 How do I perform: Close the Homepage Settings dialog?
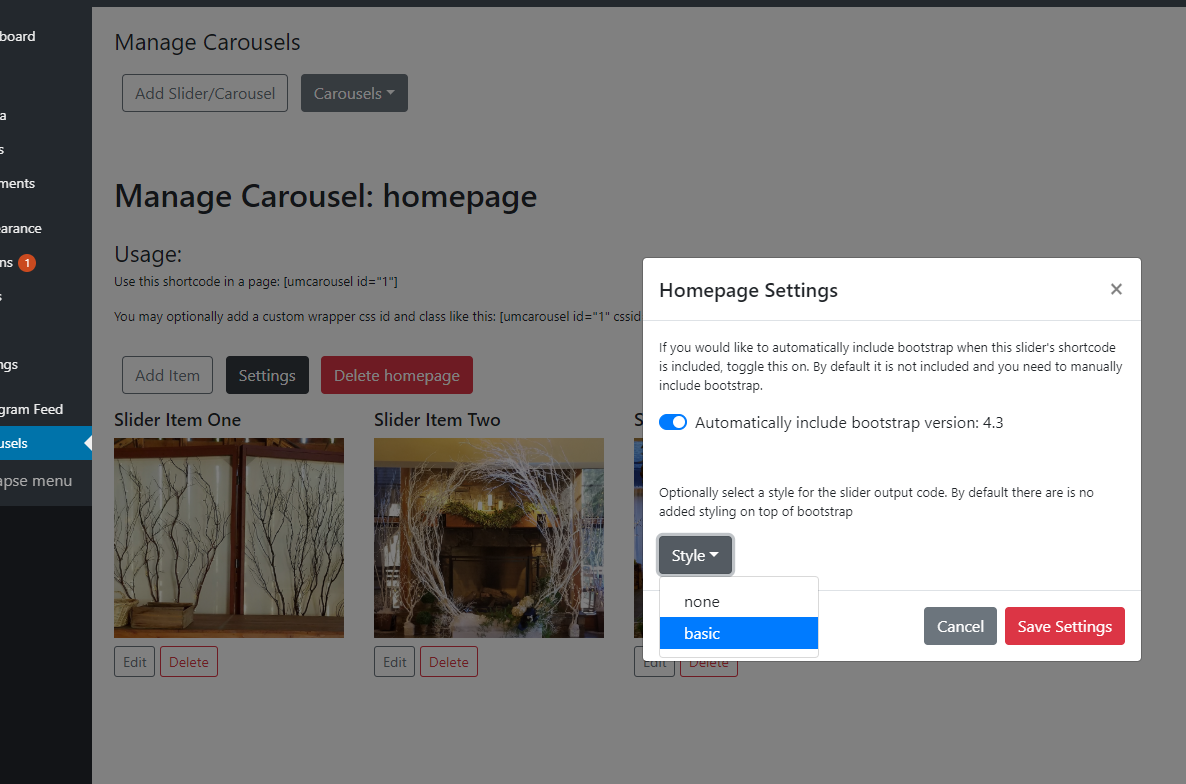[1116, 290]
